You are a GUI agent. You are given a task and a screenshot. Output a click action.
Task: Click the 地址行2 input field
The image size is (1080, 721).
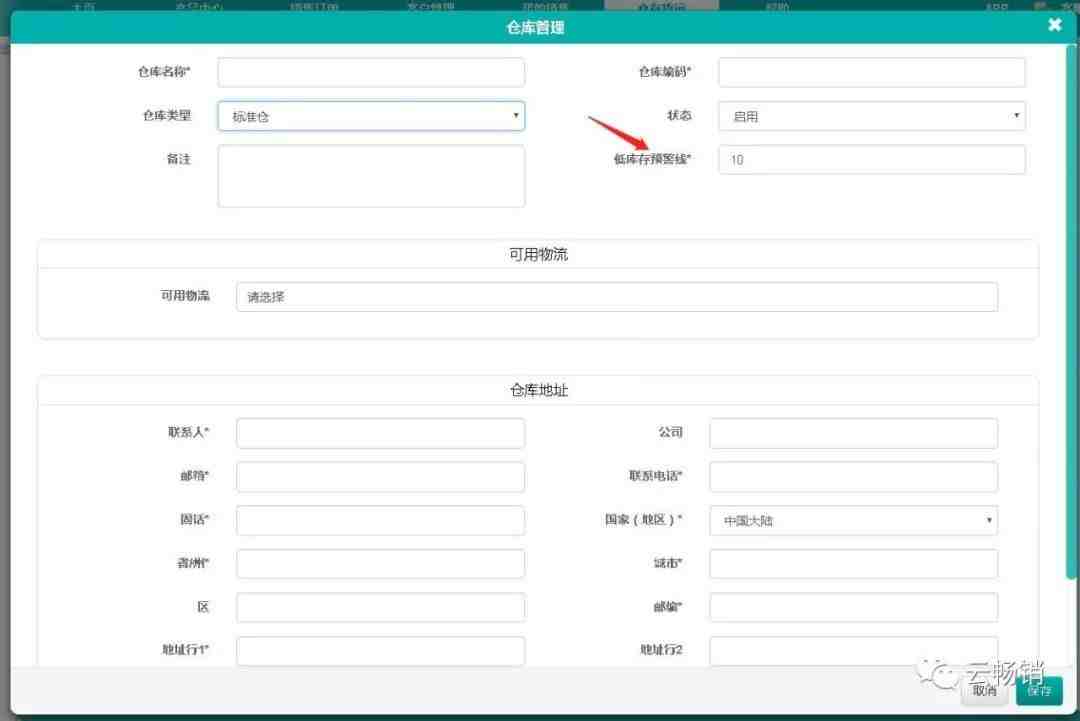pos(853,651)
